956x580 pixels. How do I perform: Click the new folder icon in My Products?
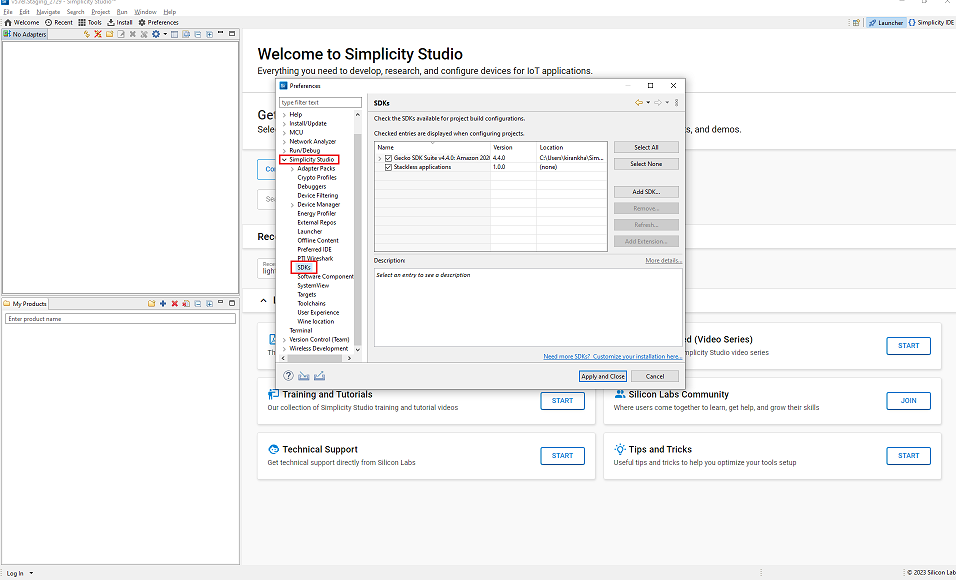tap(152, 304)
